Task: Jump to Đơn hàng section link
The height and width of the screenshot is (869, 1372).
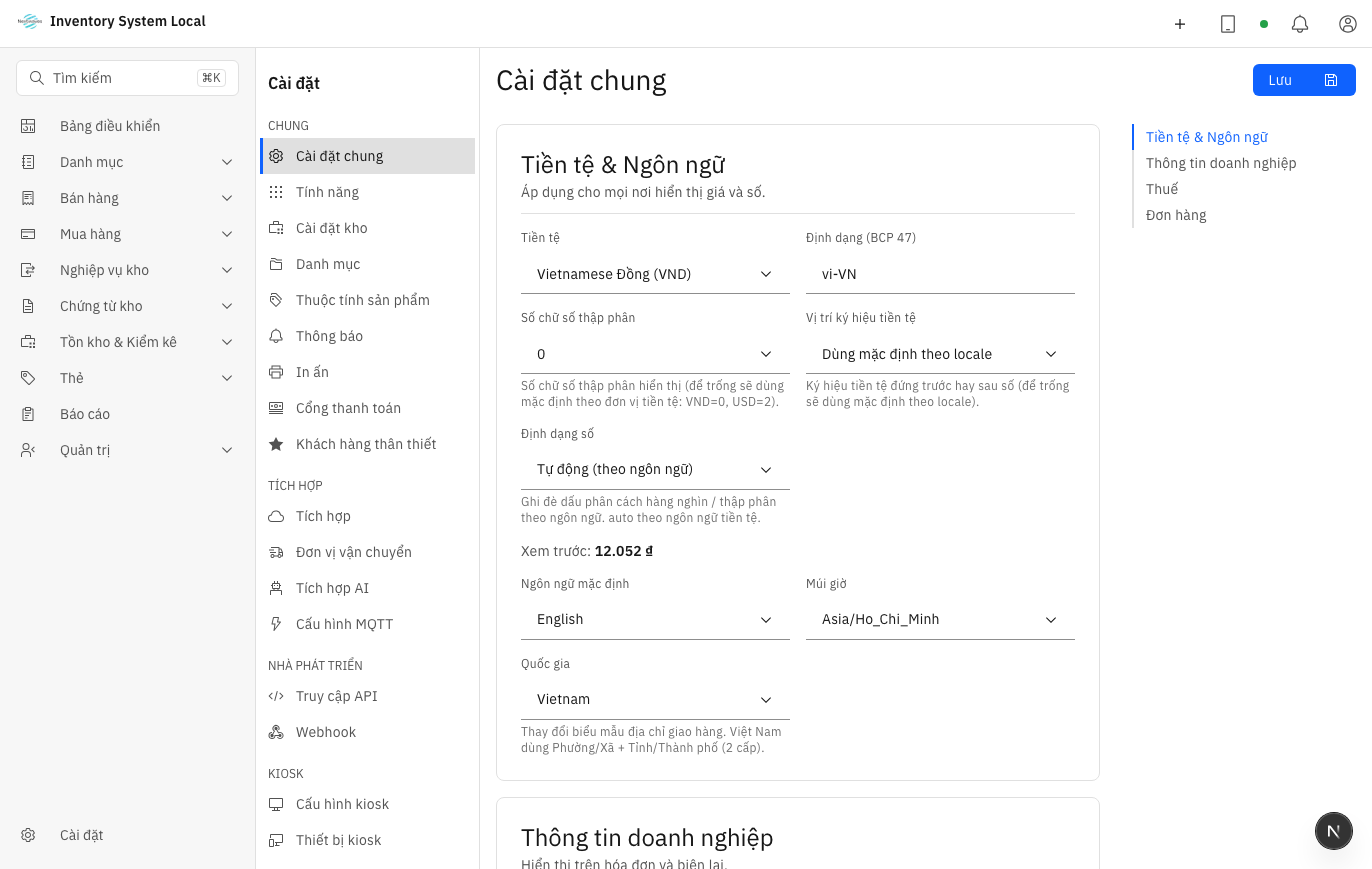Action: (x=1176, y=215)
